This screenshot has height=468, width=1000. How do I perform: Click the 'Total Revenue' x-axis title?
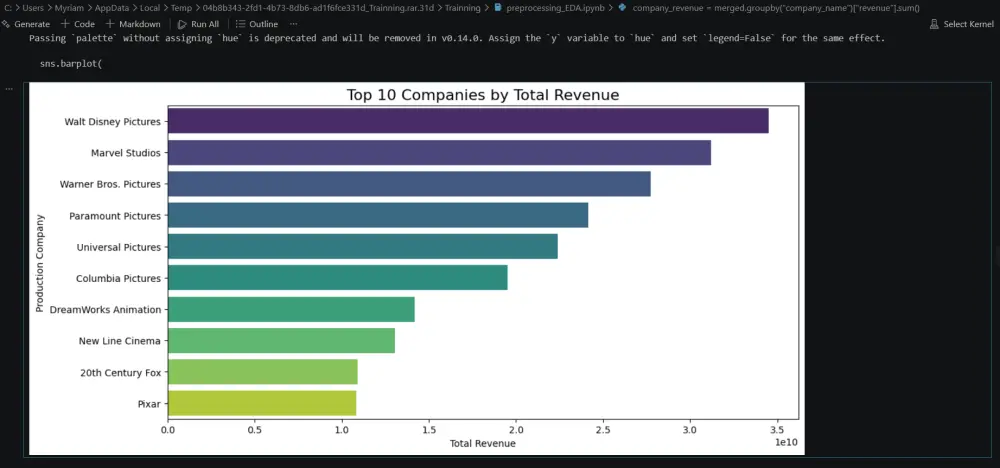pyautogui.click(x=483, y=444)
